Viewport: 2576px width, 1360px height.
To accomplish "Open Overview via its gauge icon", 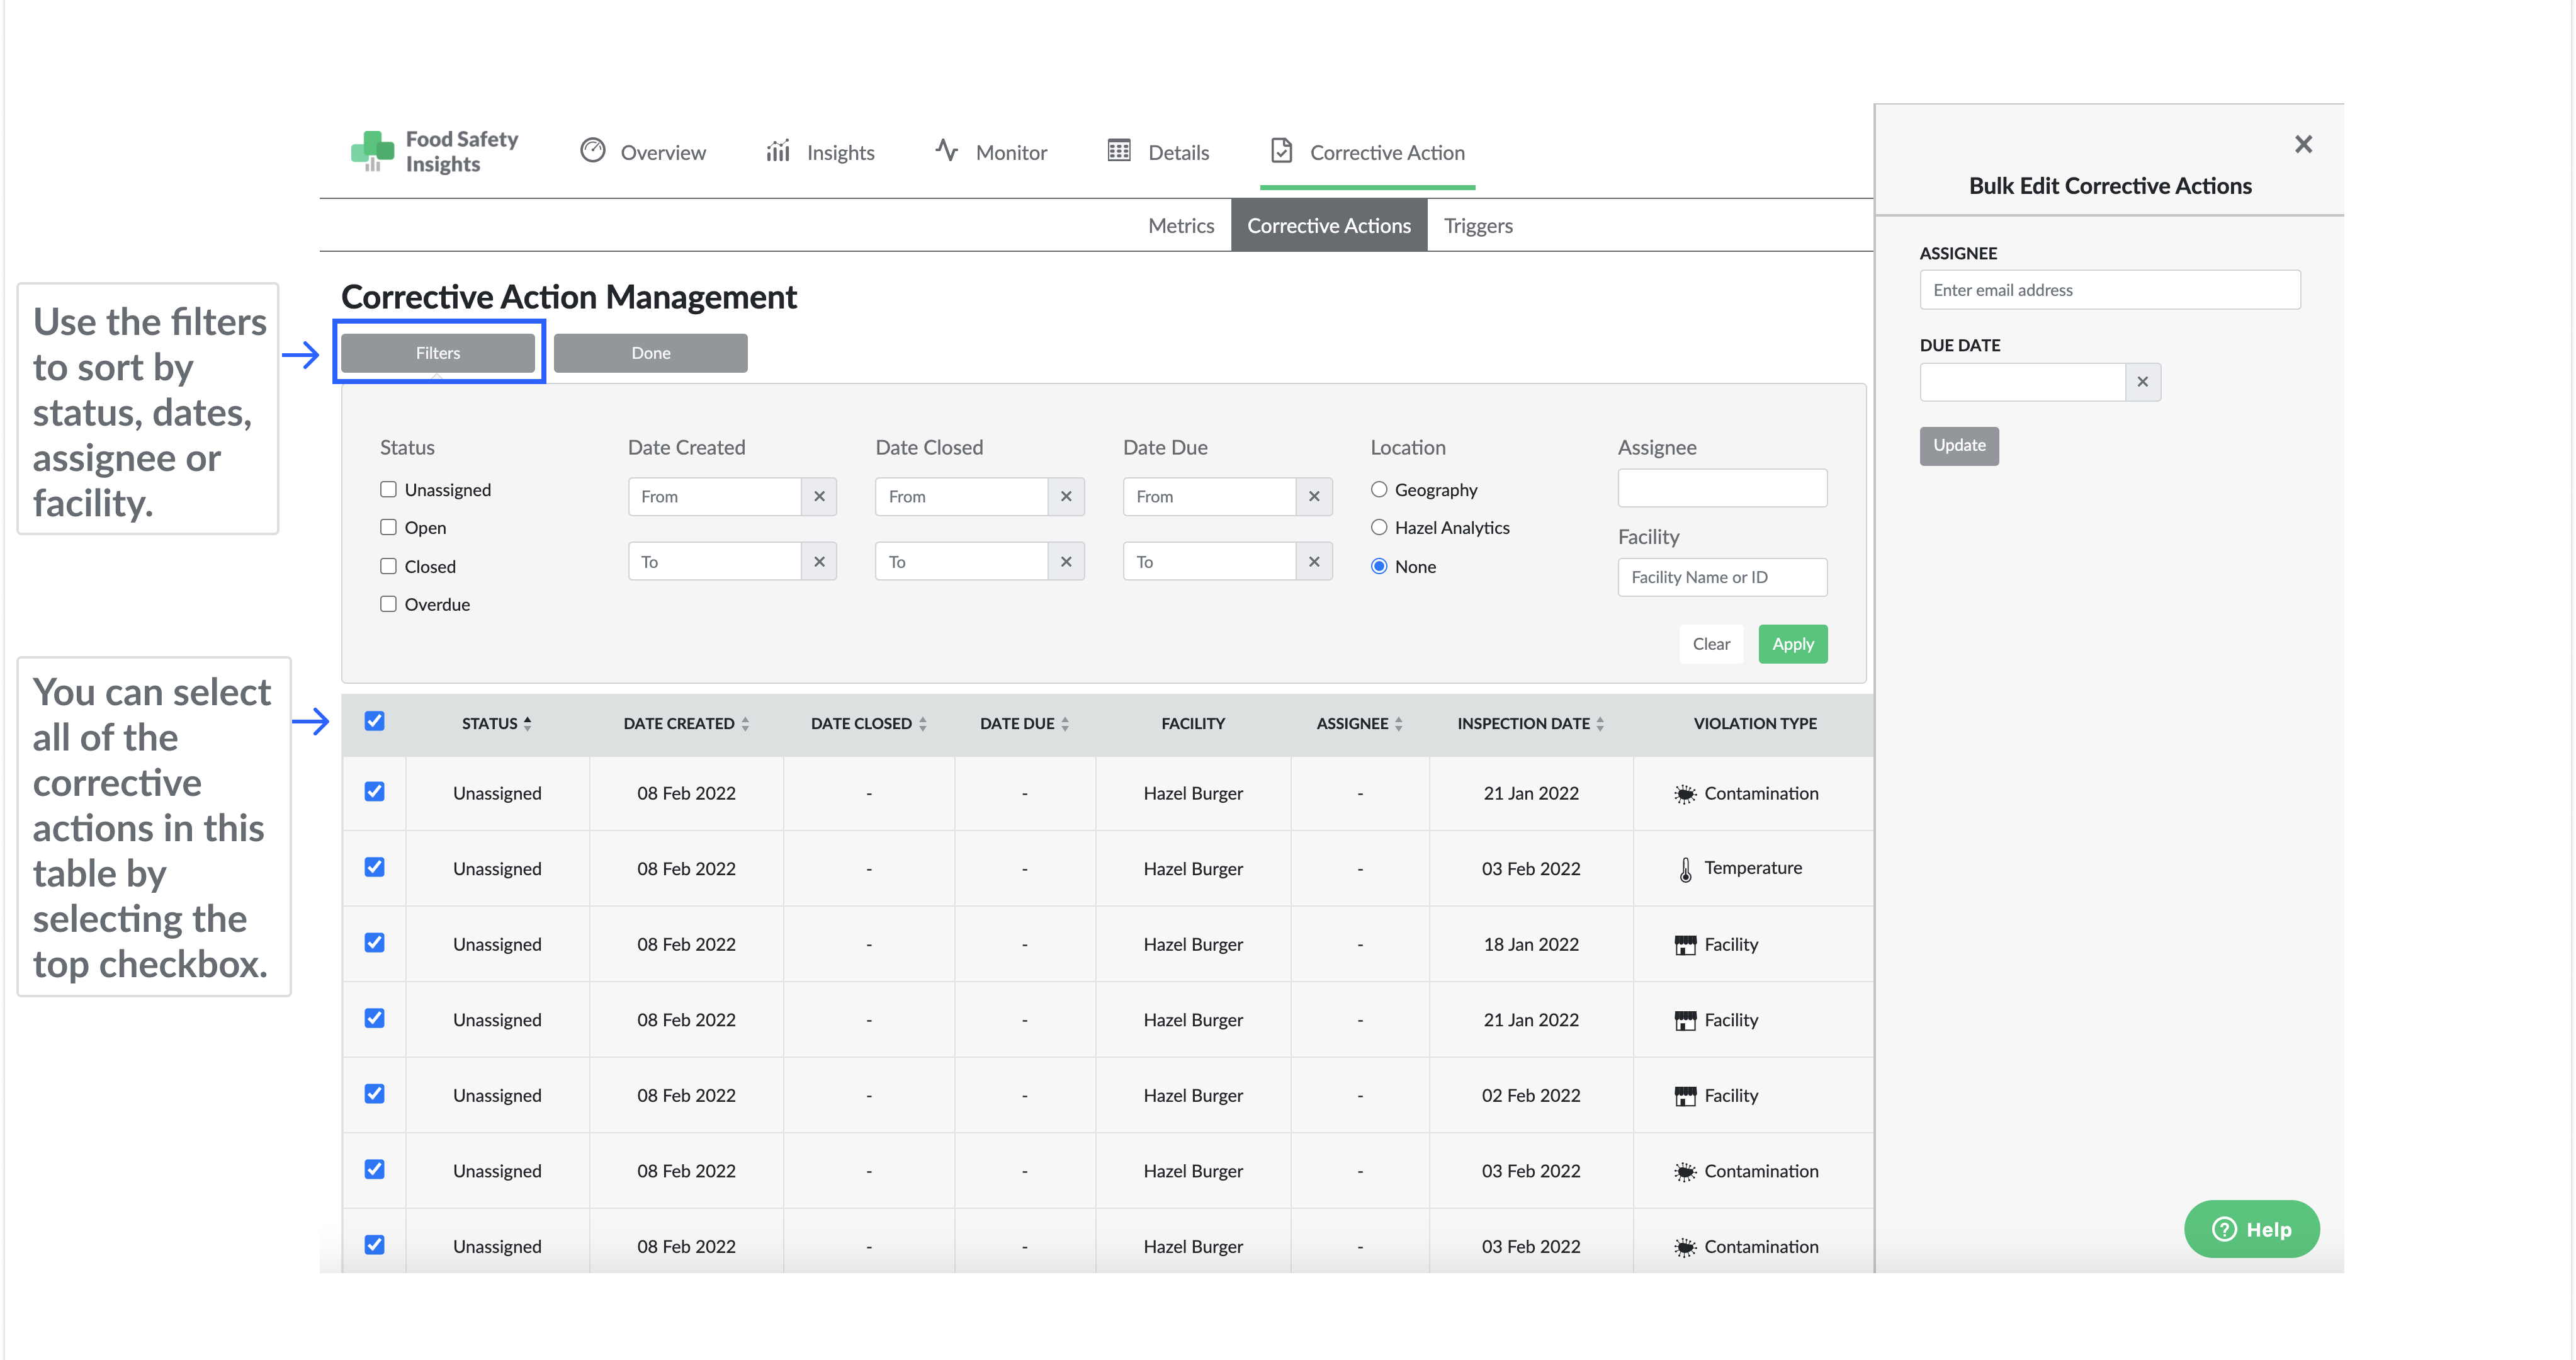I will tap(593, 151).
